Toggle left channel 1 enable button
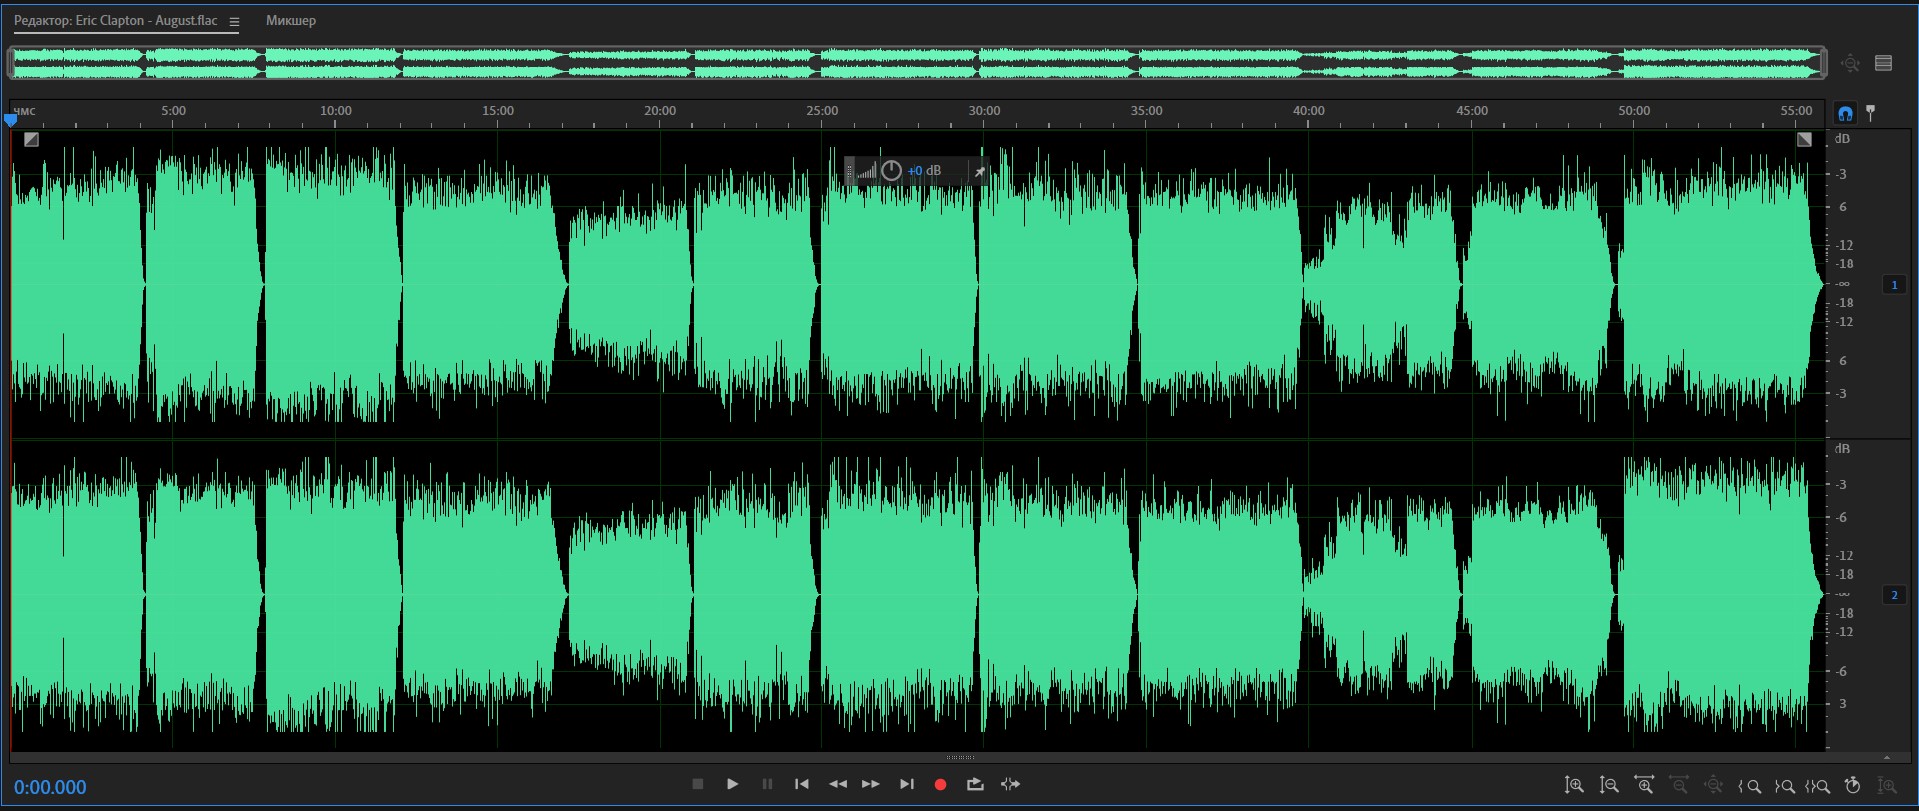Viewport: 1919px width, 811px height. tap(1894, 285)
